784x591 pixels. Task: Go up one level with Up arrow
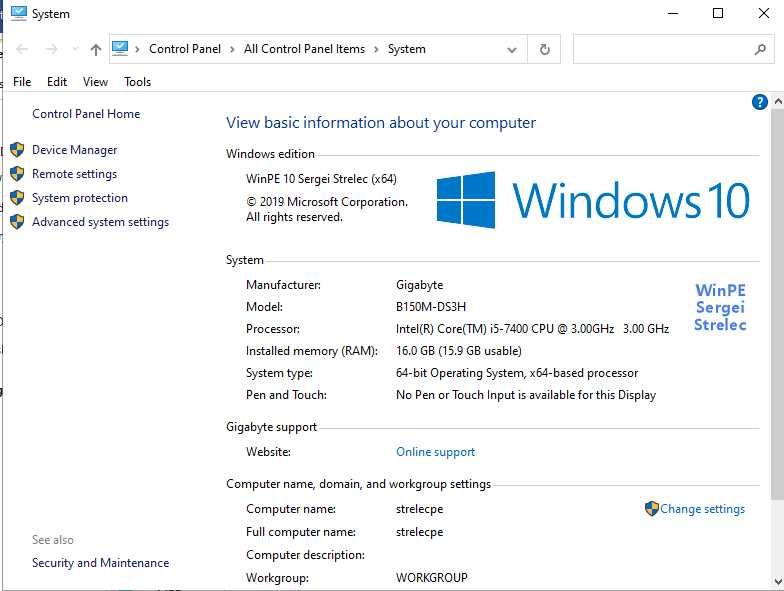(96, 49)
